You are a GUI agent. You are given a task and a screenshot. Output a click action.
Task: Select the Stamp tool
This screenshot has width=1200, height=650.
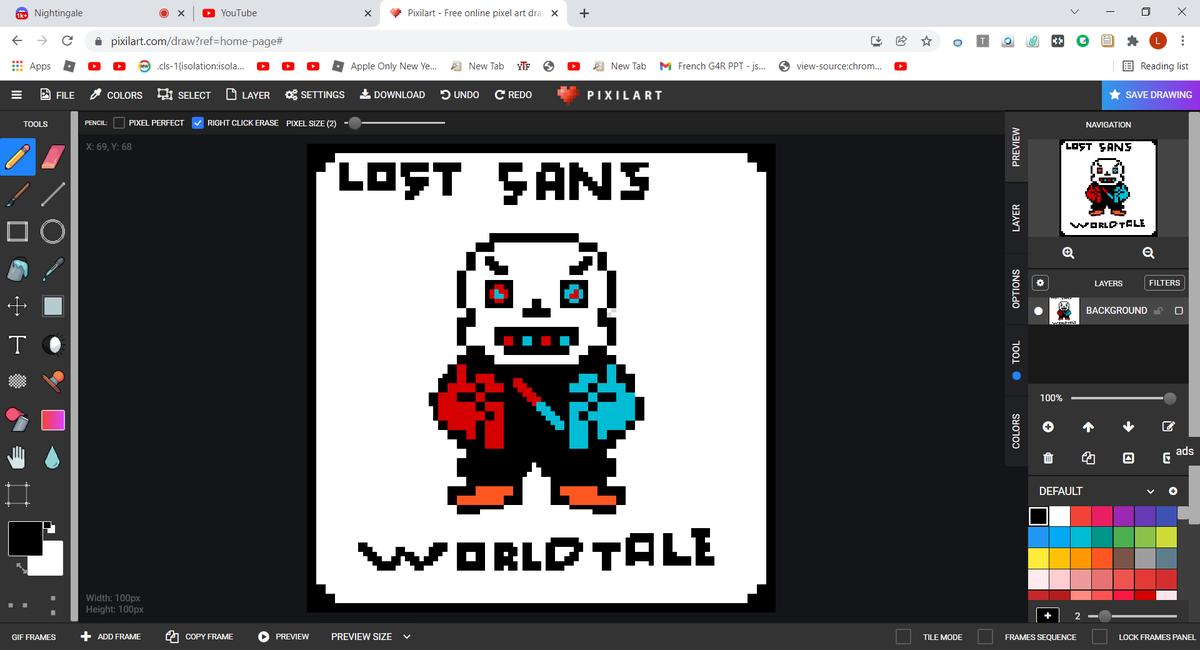(x=54, y=381)
